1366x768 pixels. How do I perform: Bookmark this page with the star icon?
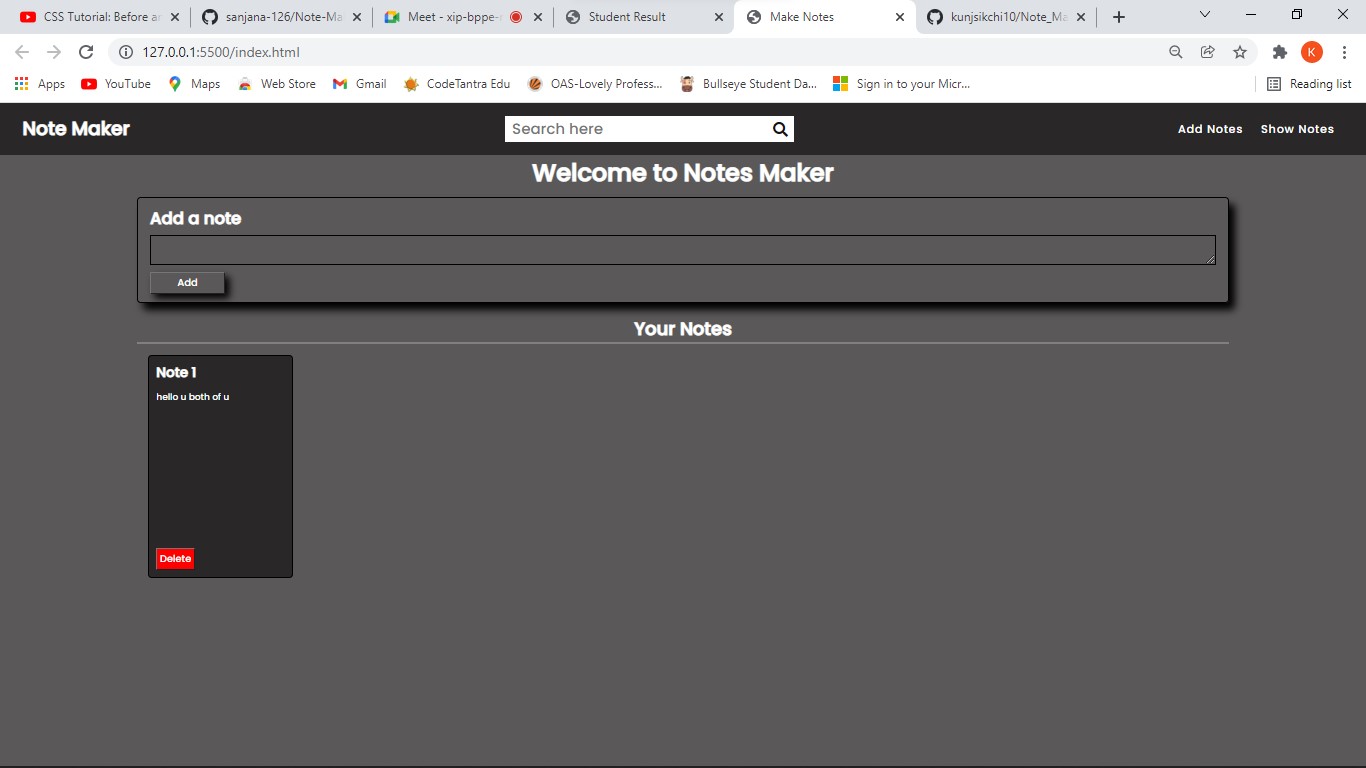pyautogui.click(x=1240, y=52)
